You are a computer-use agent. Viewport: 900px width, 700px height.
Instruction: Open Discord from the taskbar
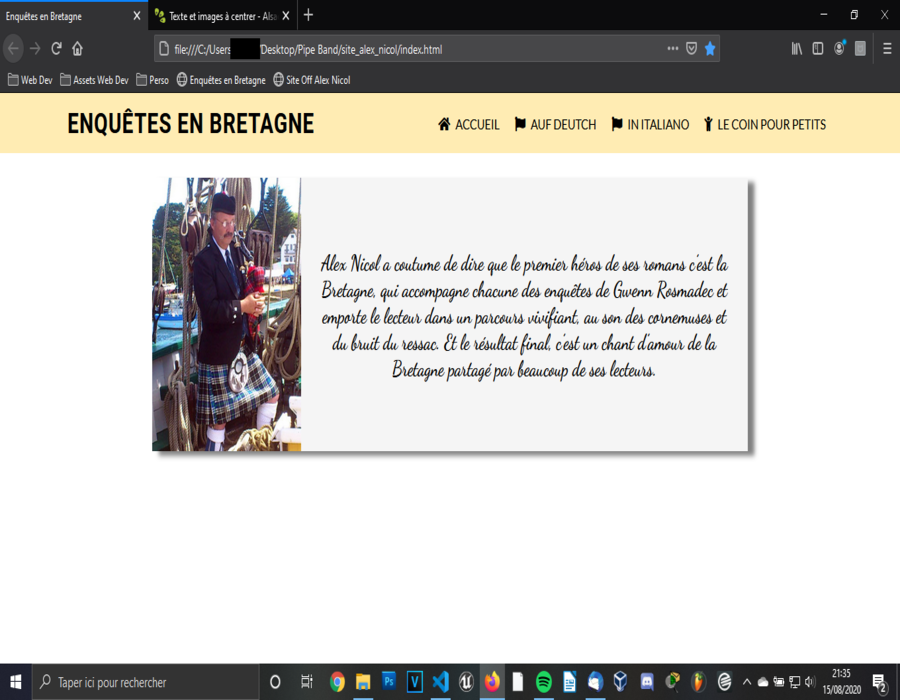pyautogui.click(x=647, y=682)
